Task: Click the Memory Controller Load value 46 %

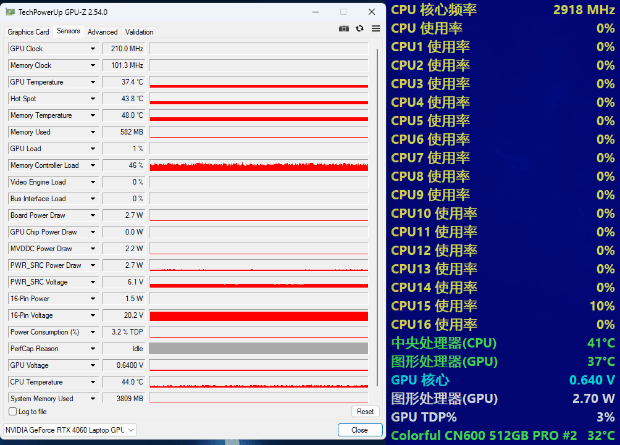Action: pyautogui.click(x=124, y=165)
